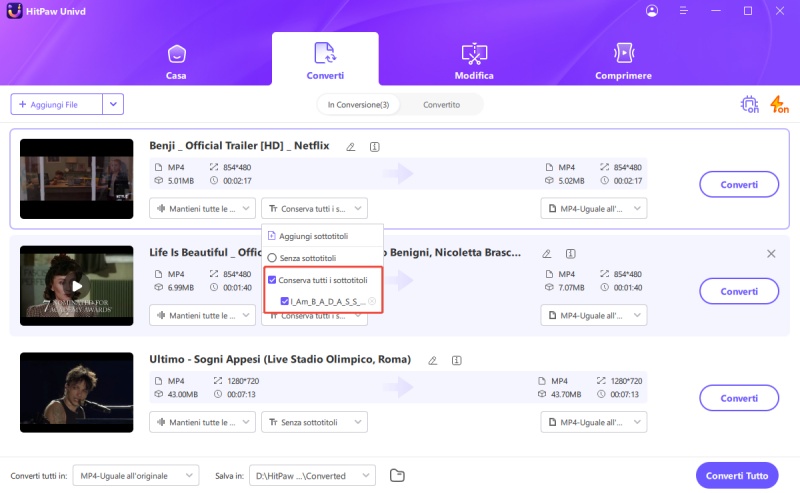800x493 pixels.
Task: Expand the Aggiungi File dropdown arrow
Action: [113, 104]
